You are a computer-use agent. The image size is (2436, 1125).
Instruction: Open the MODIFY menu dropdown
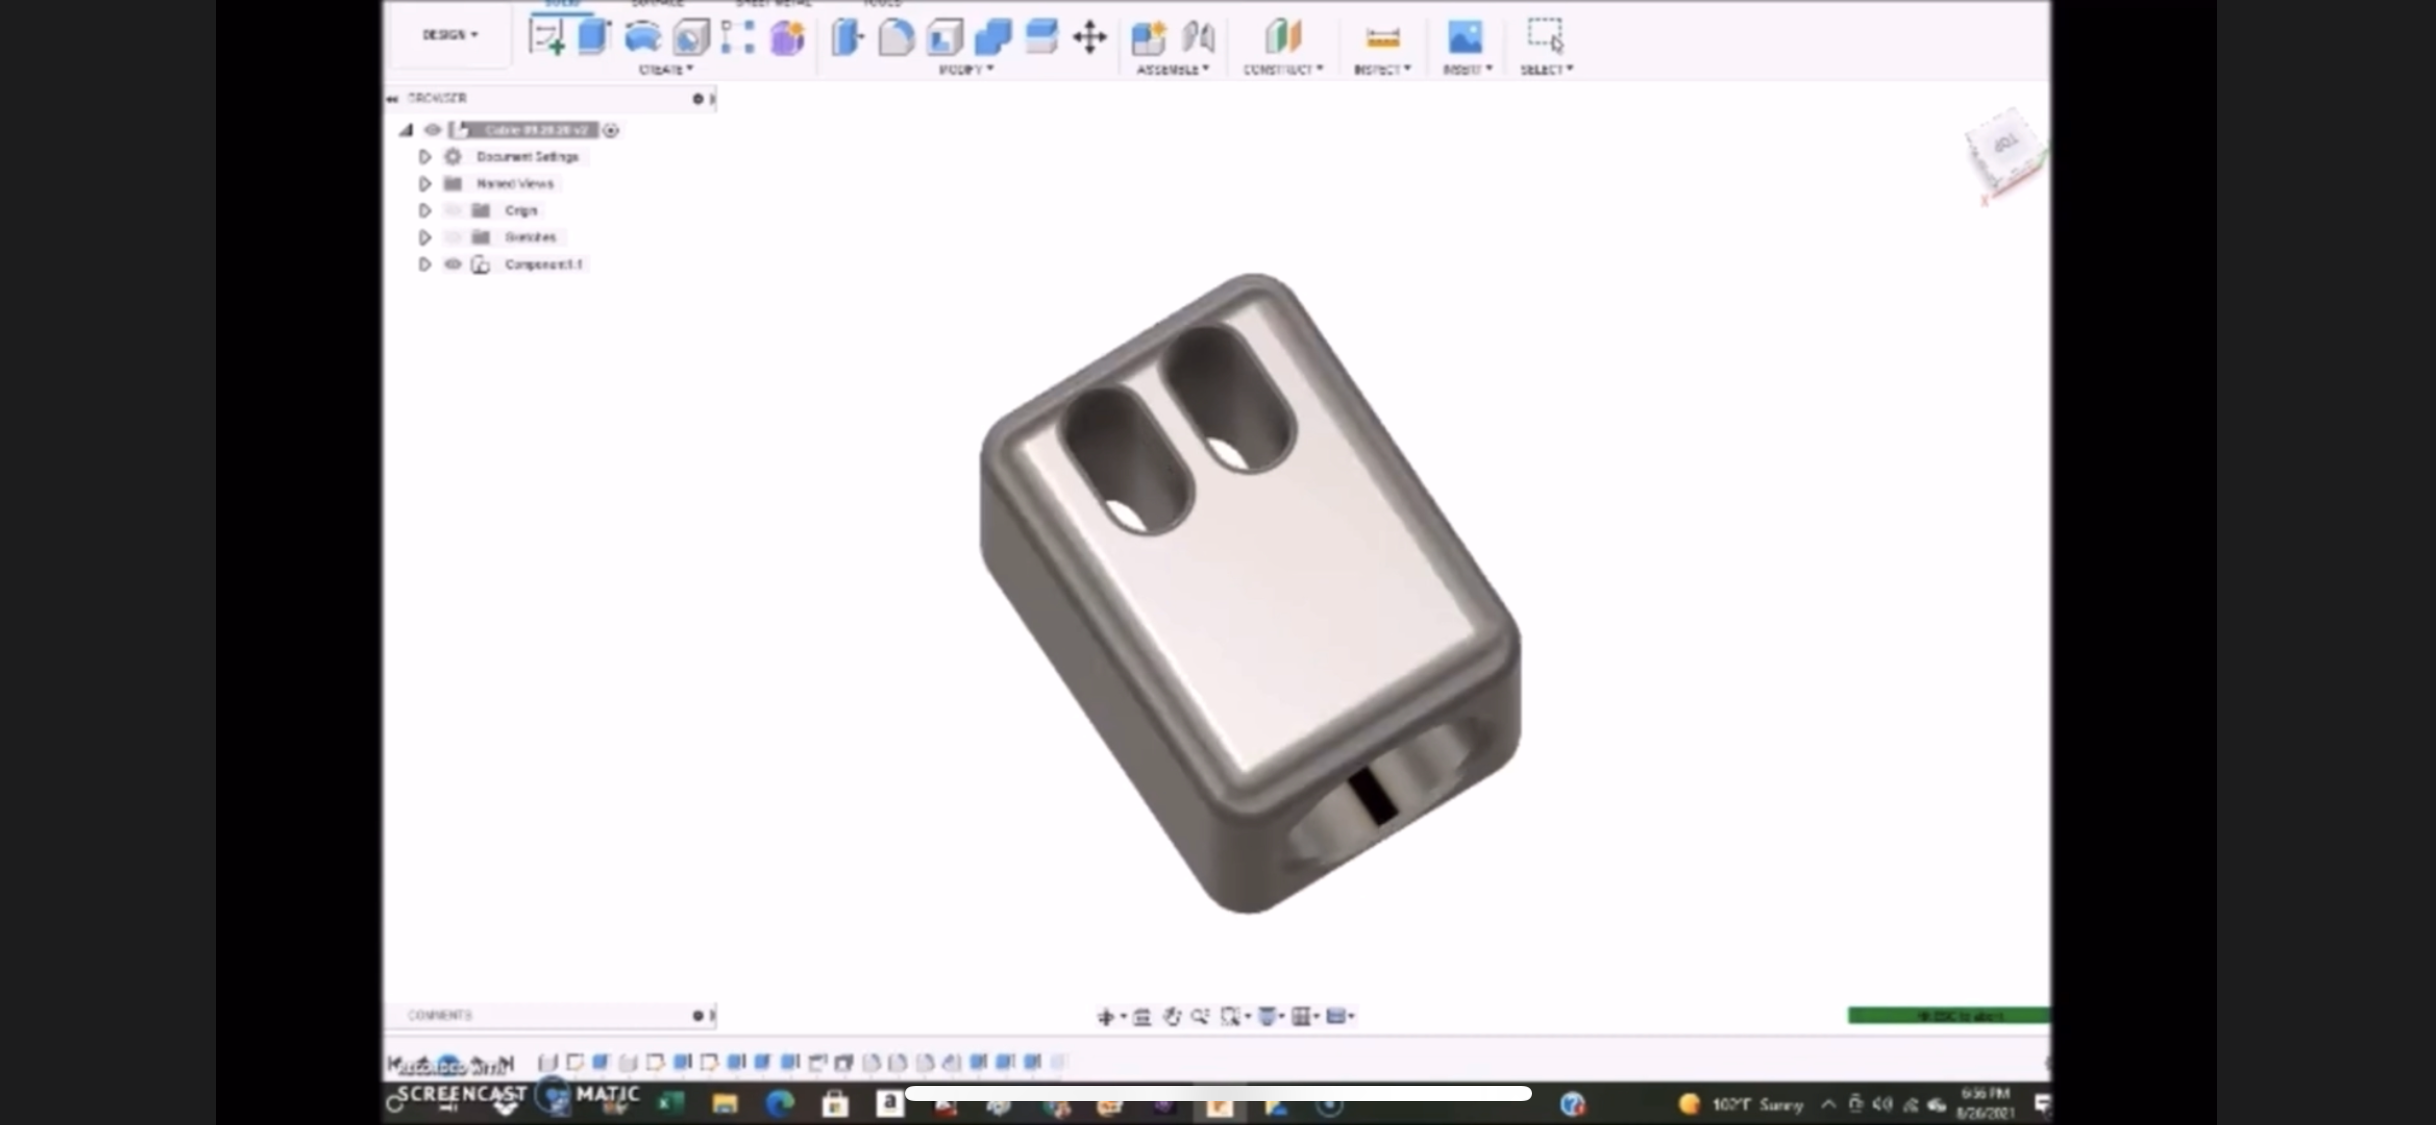pyautogui.click(x=966, y=70)
